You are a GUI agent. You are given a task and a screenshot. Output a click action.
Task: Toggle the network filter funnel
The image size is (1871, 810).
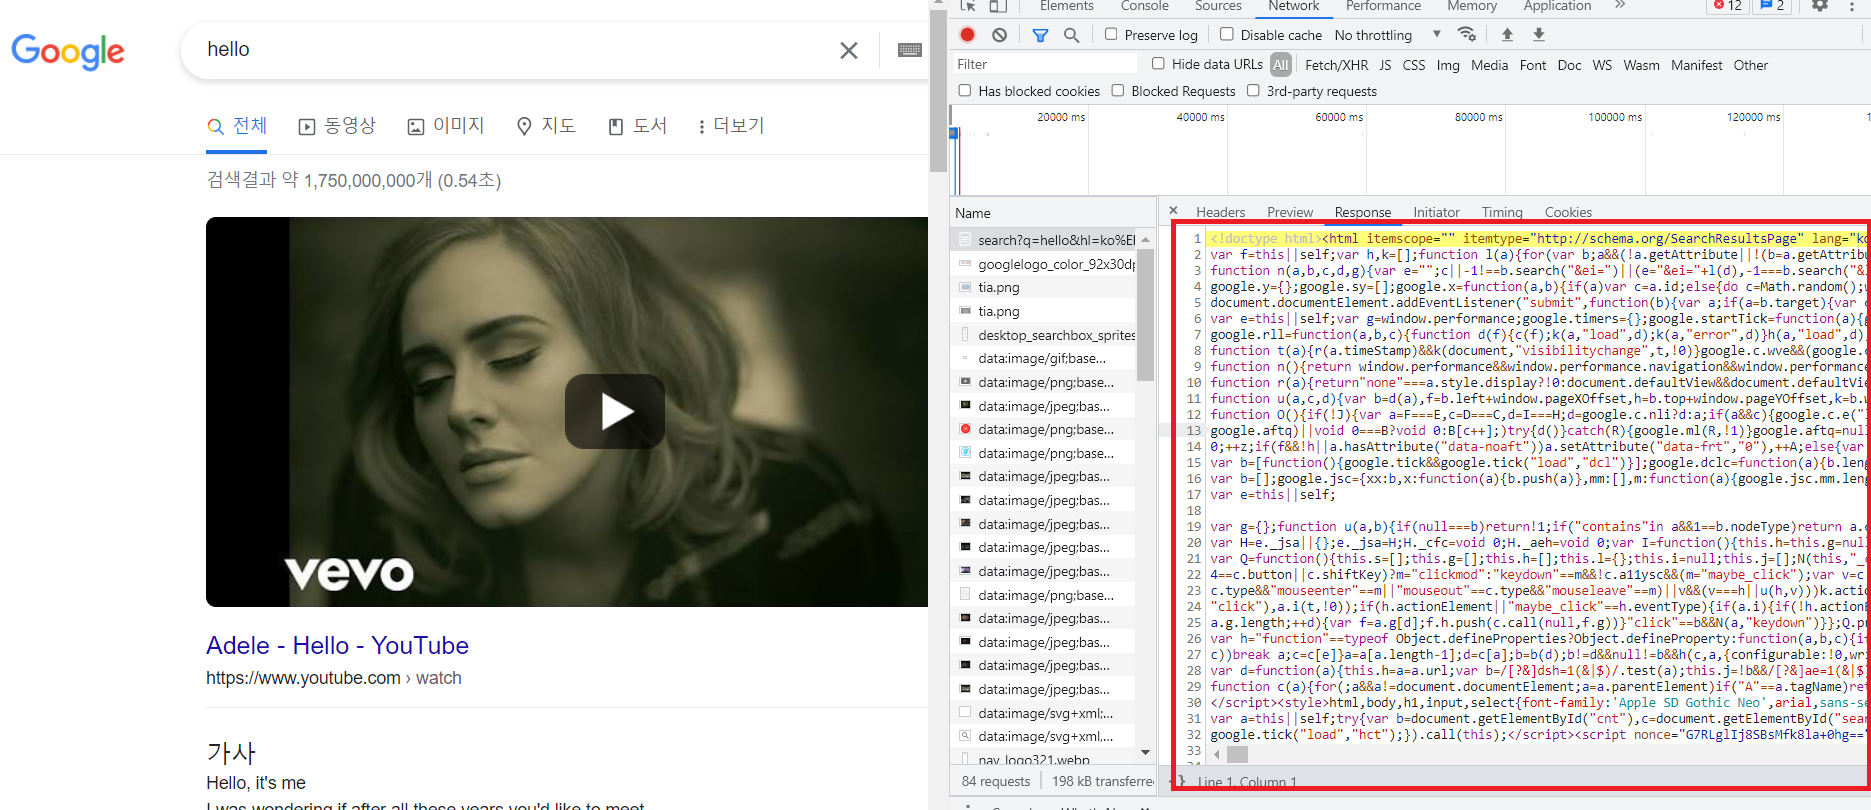(1040, 35)
